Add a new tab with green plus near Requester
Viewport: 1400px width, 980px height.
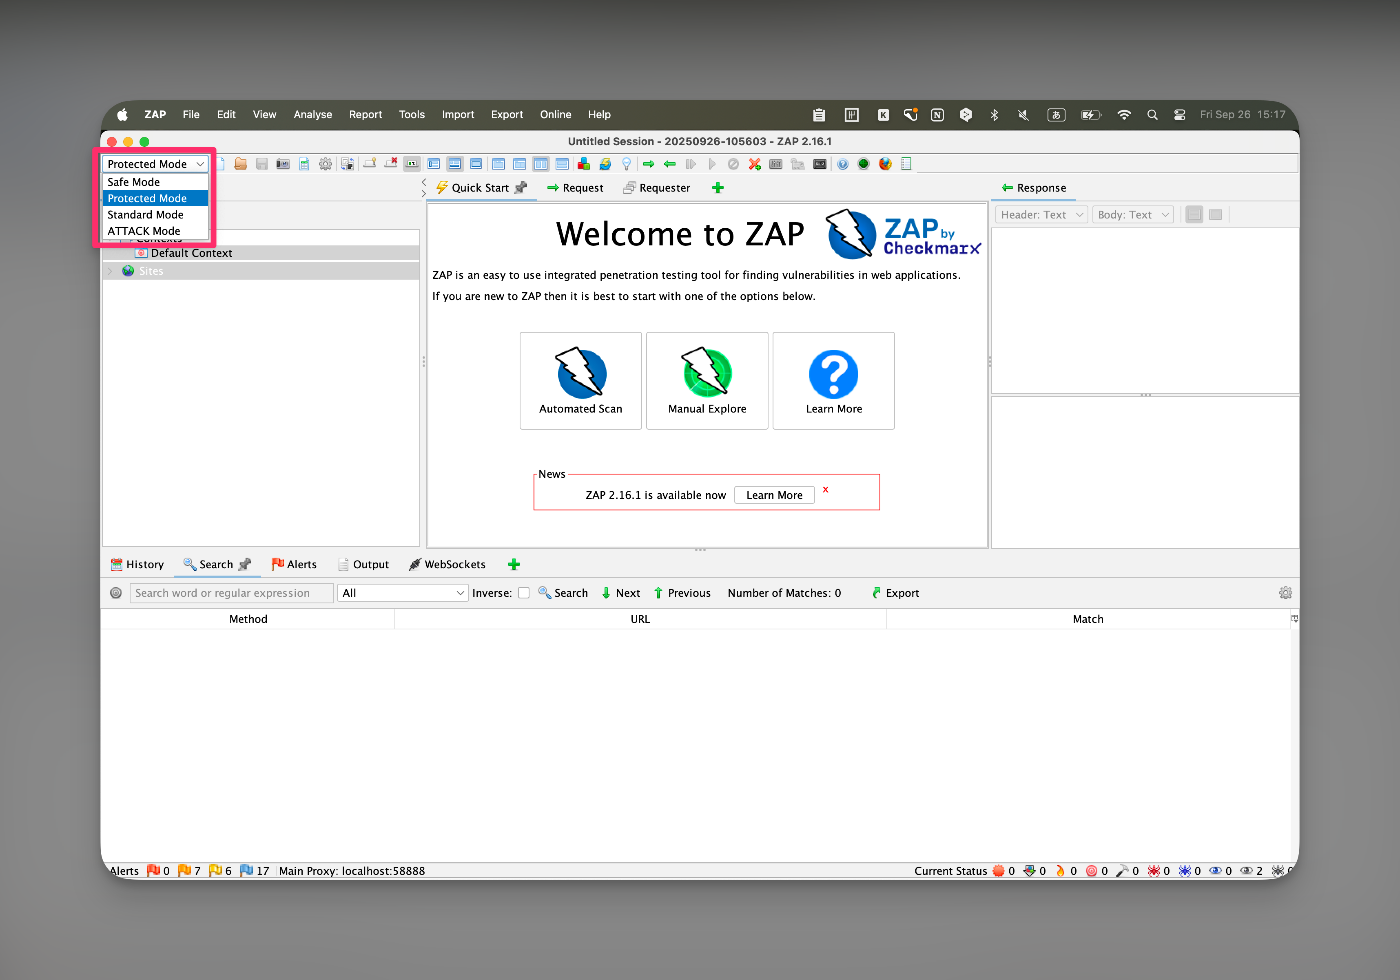click(718, 188)
